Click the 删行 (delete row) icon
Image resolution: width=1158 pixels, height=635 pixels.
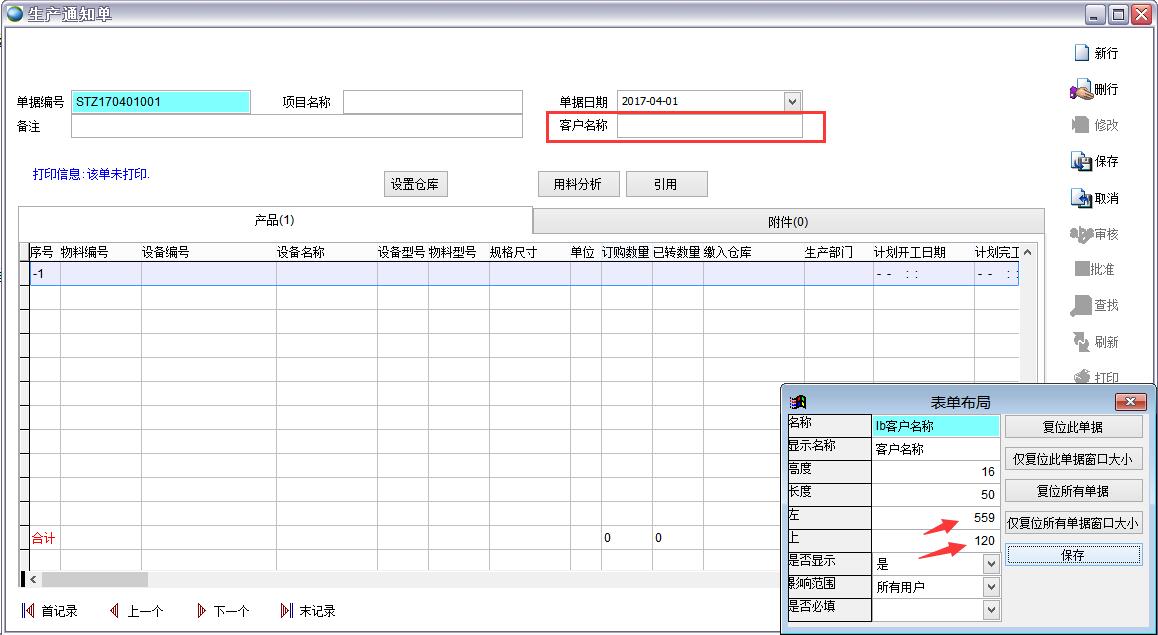1081,90
